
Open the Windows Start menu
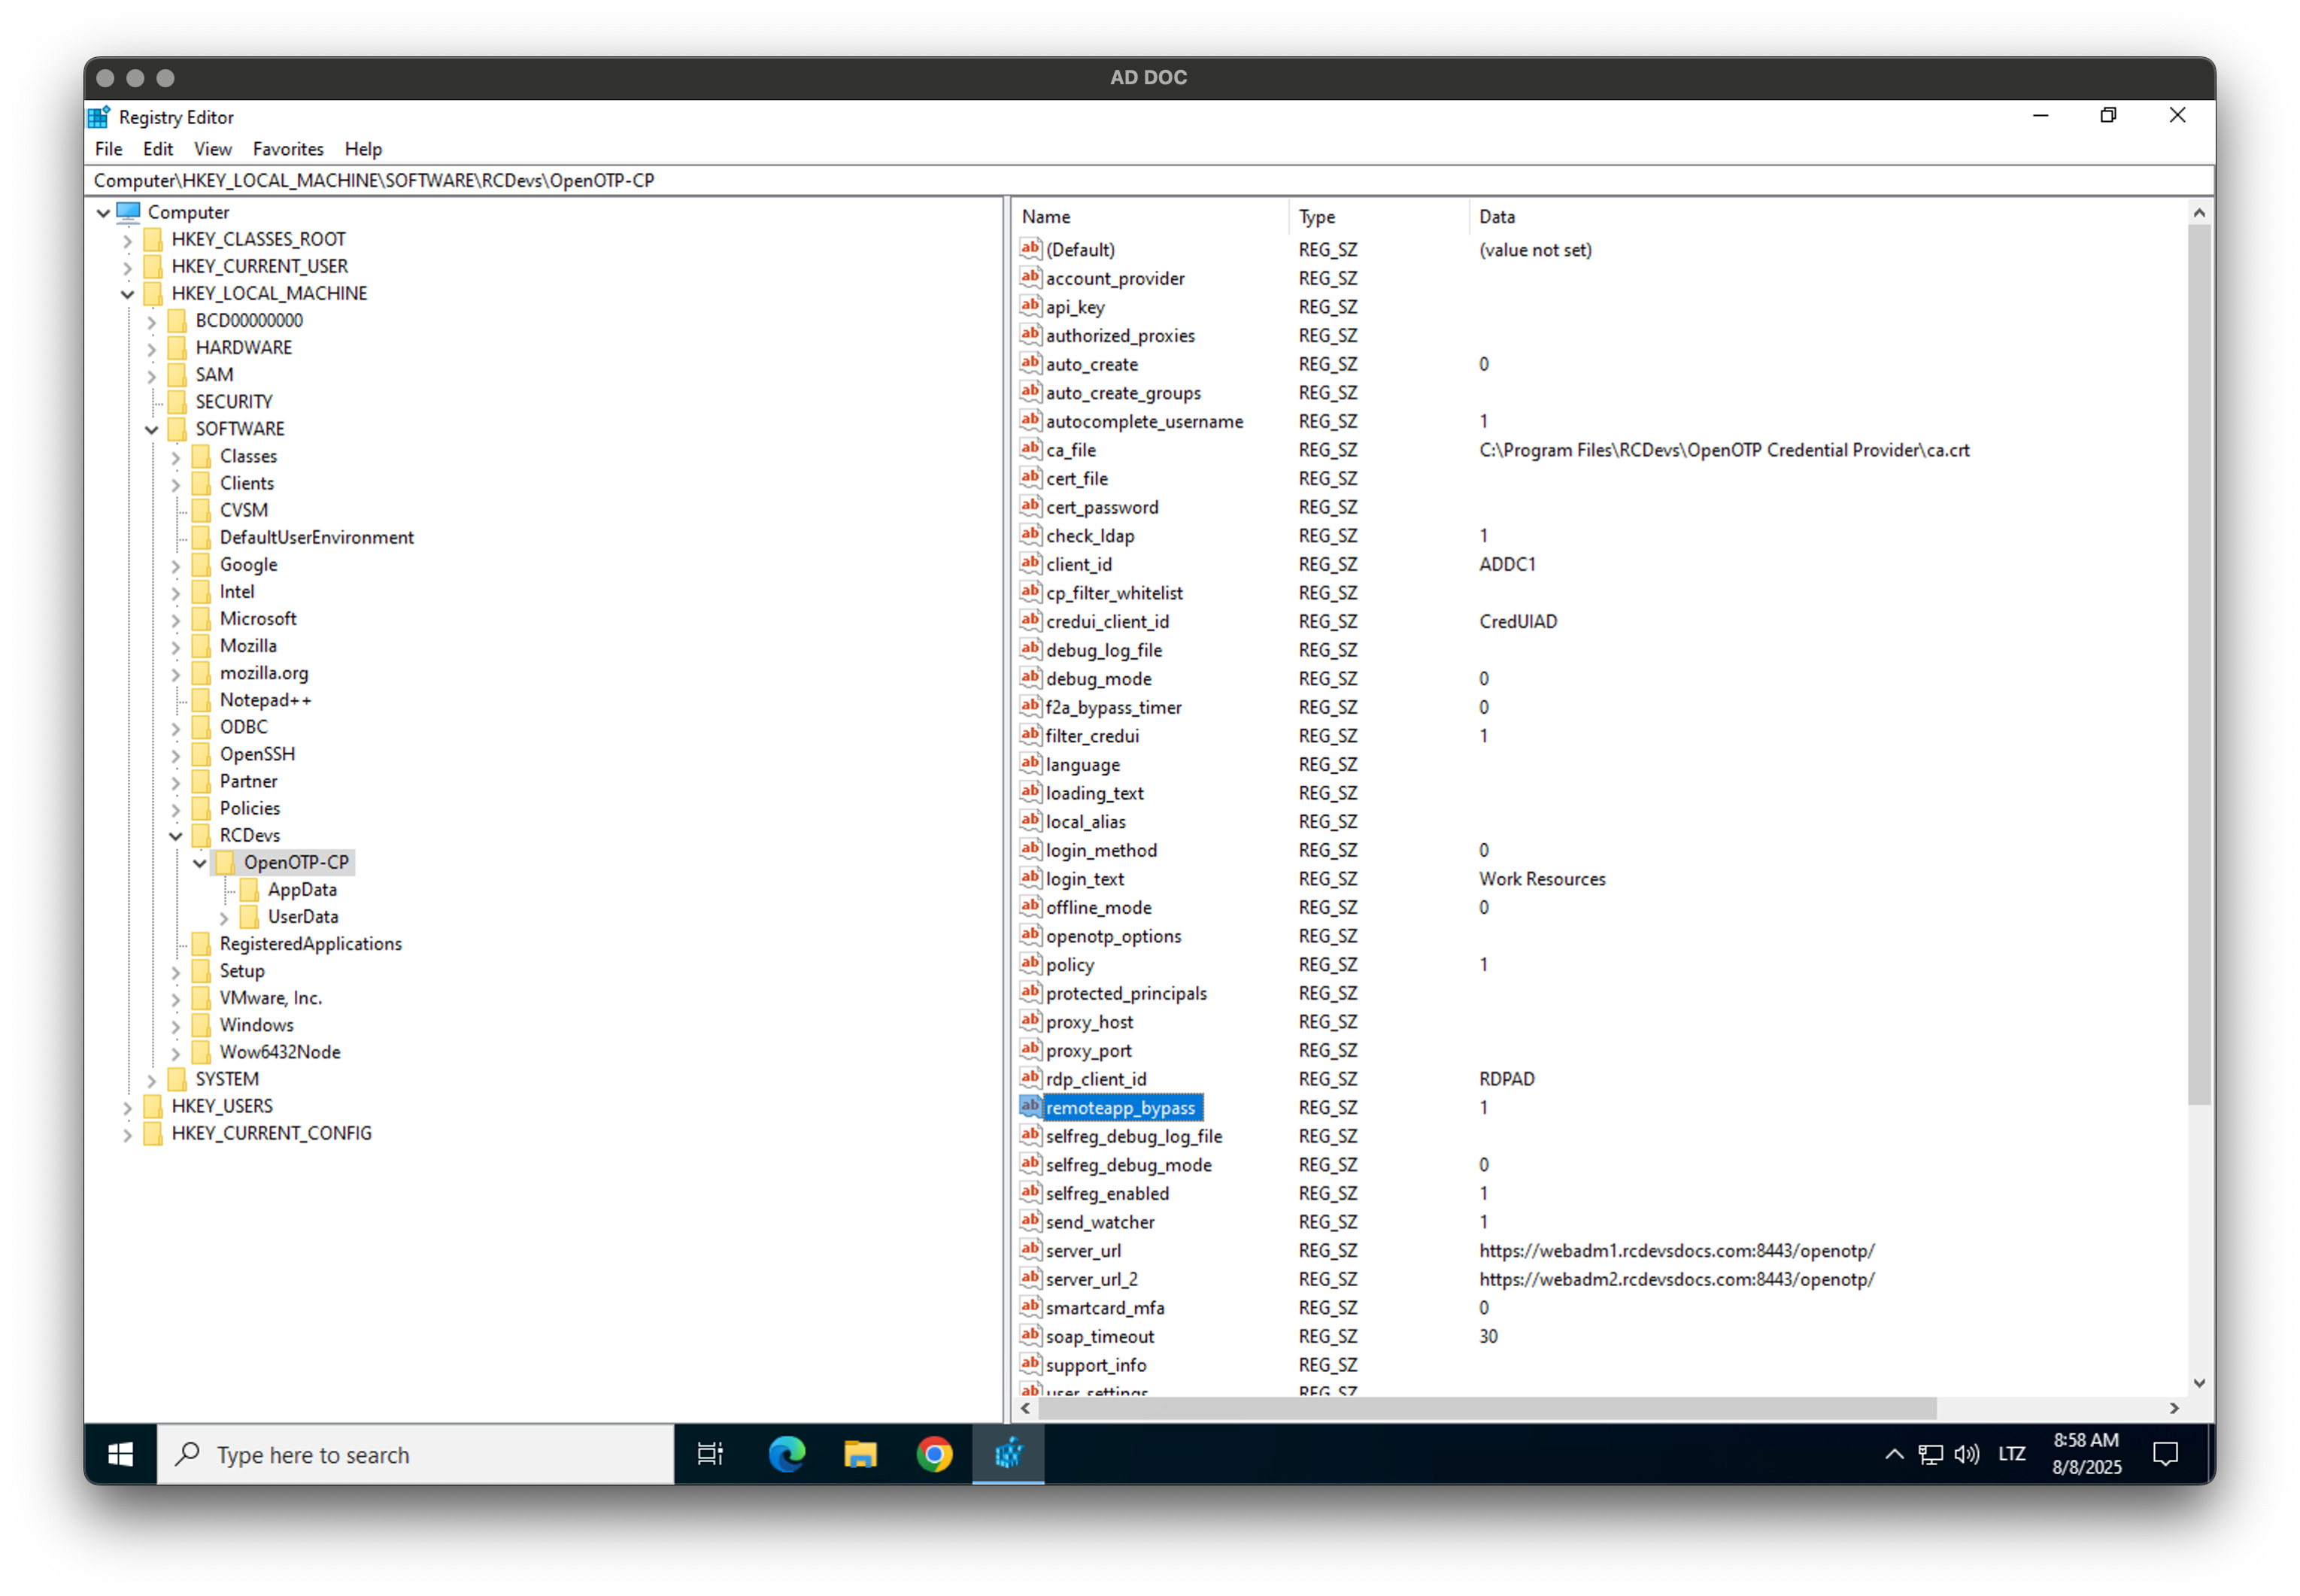[x=120, y=1454]
